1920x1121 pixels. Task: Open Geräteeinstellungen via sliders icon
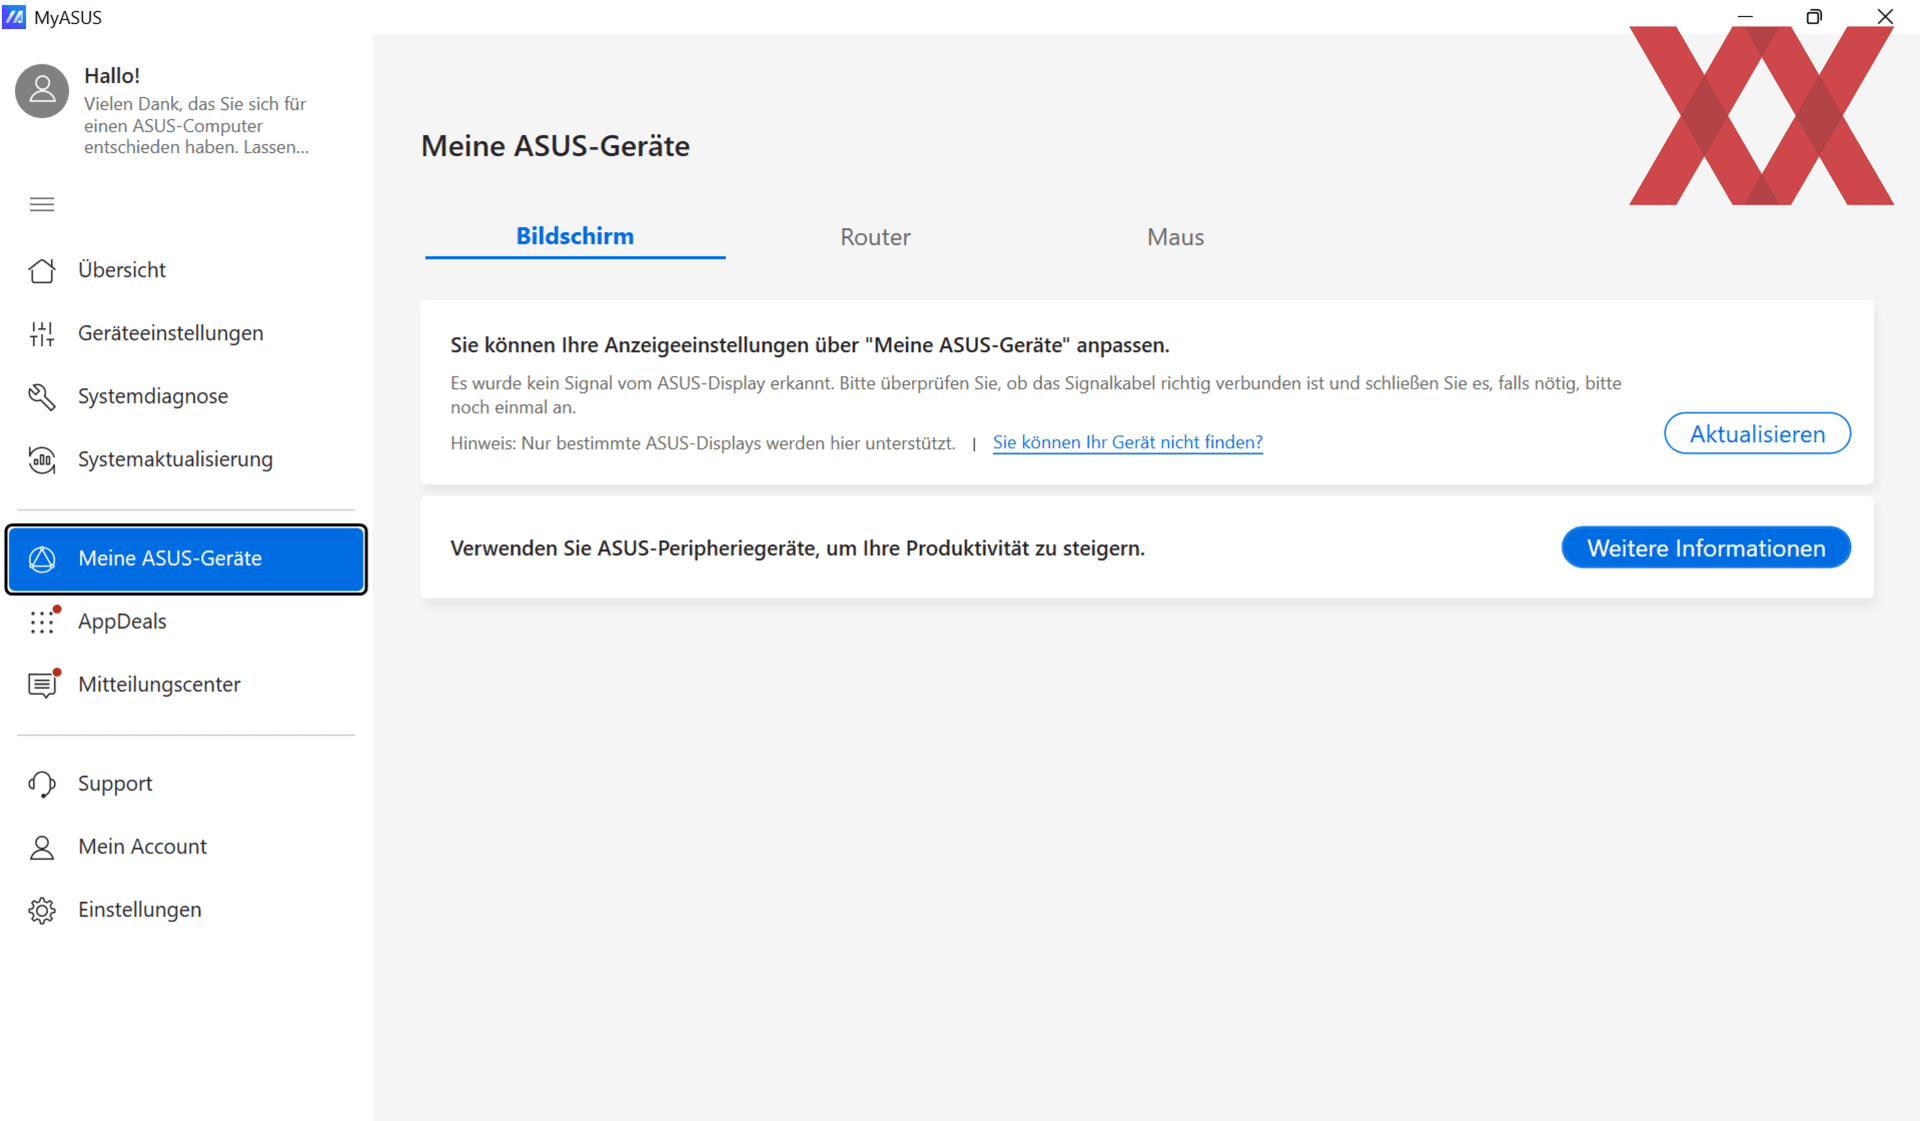(x=42, y=334)
